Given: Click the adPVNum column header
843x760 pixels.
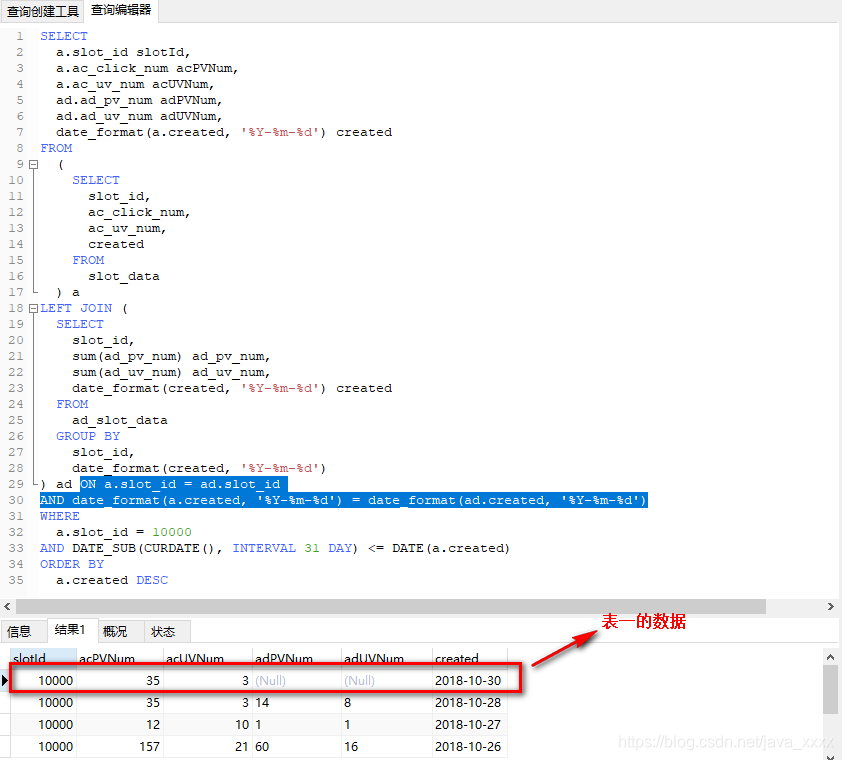Looking at the screenshot, I should (x=297, y=658).
